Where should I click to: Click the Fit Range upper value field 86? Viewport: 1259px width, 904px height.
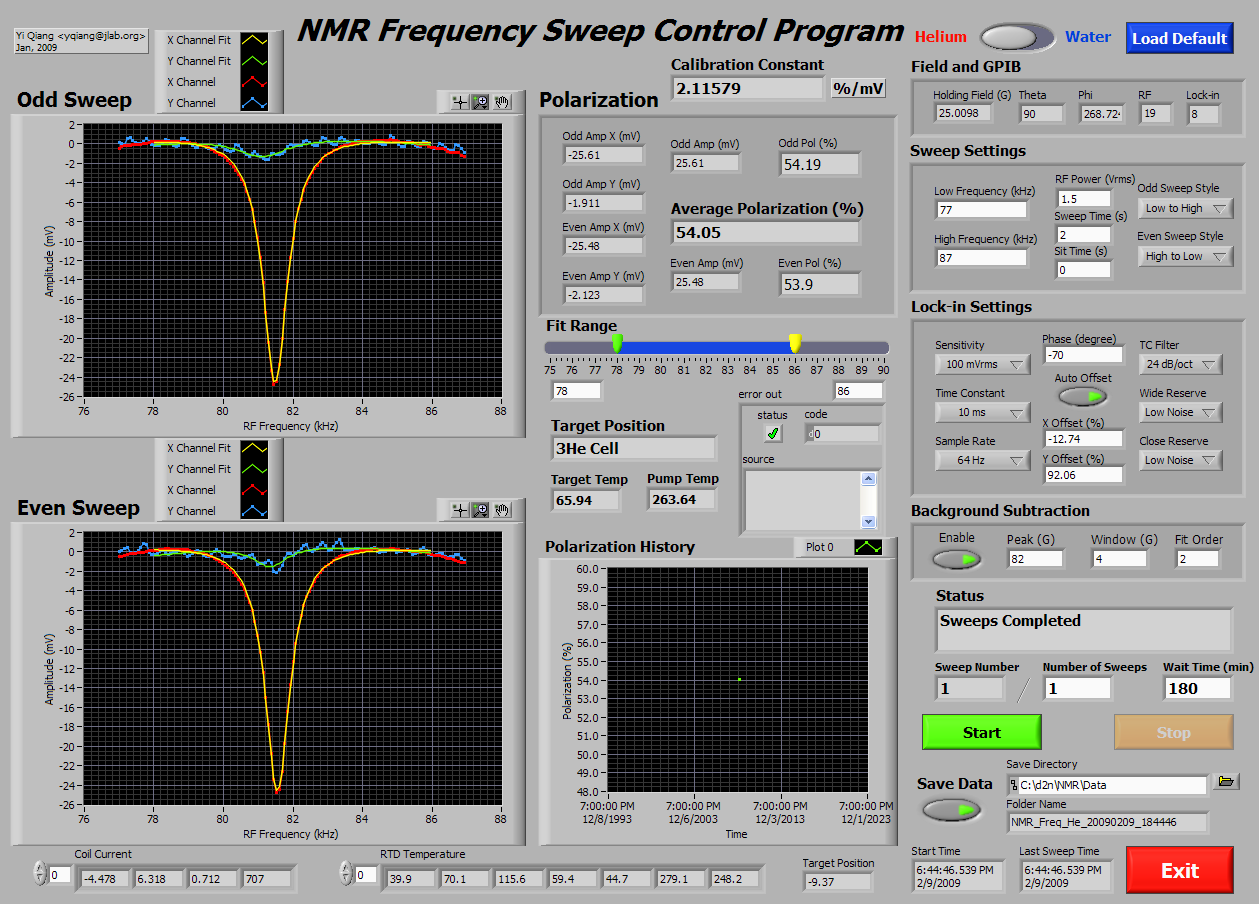click(859, 390)
